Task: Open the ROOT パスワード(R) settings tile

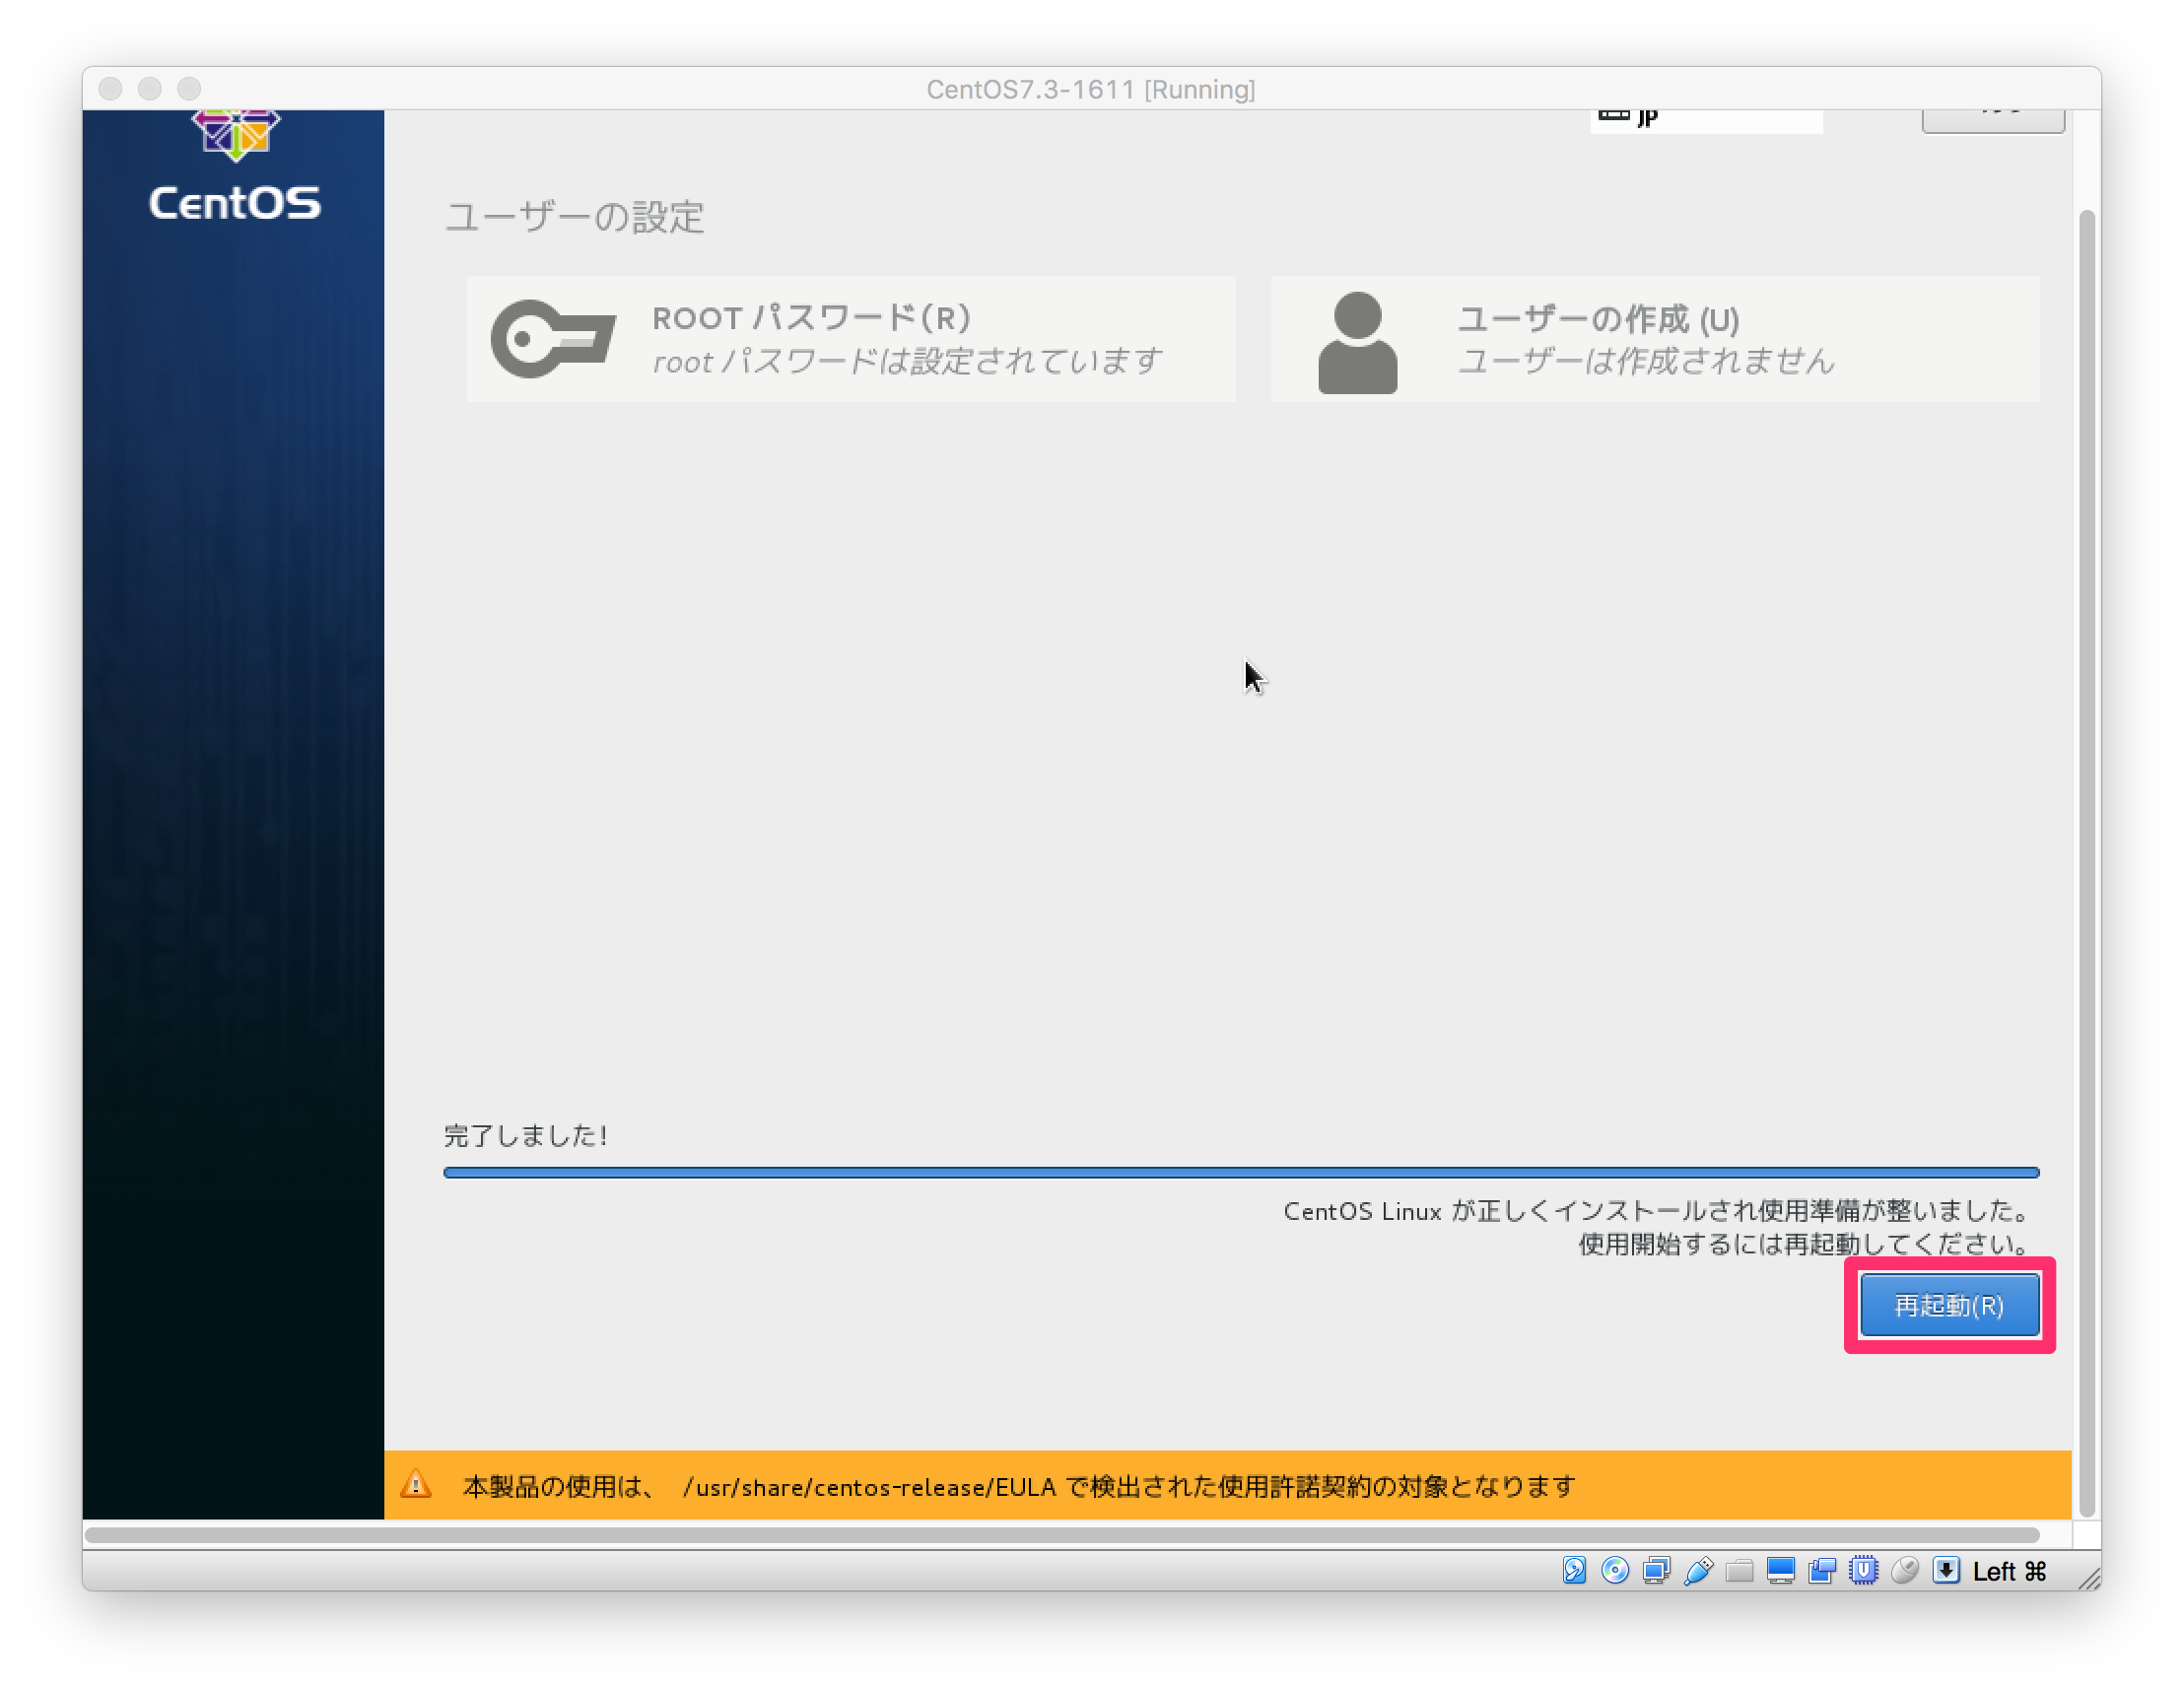Action: point(850,338)
